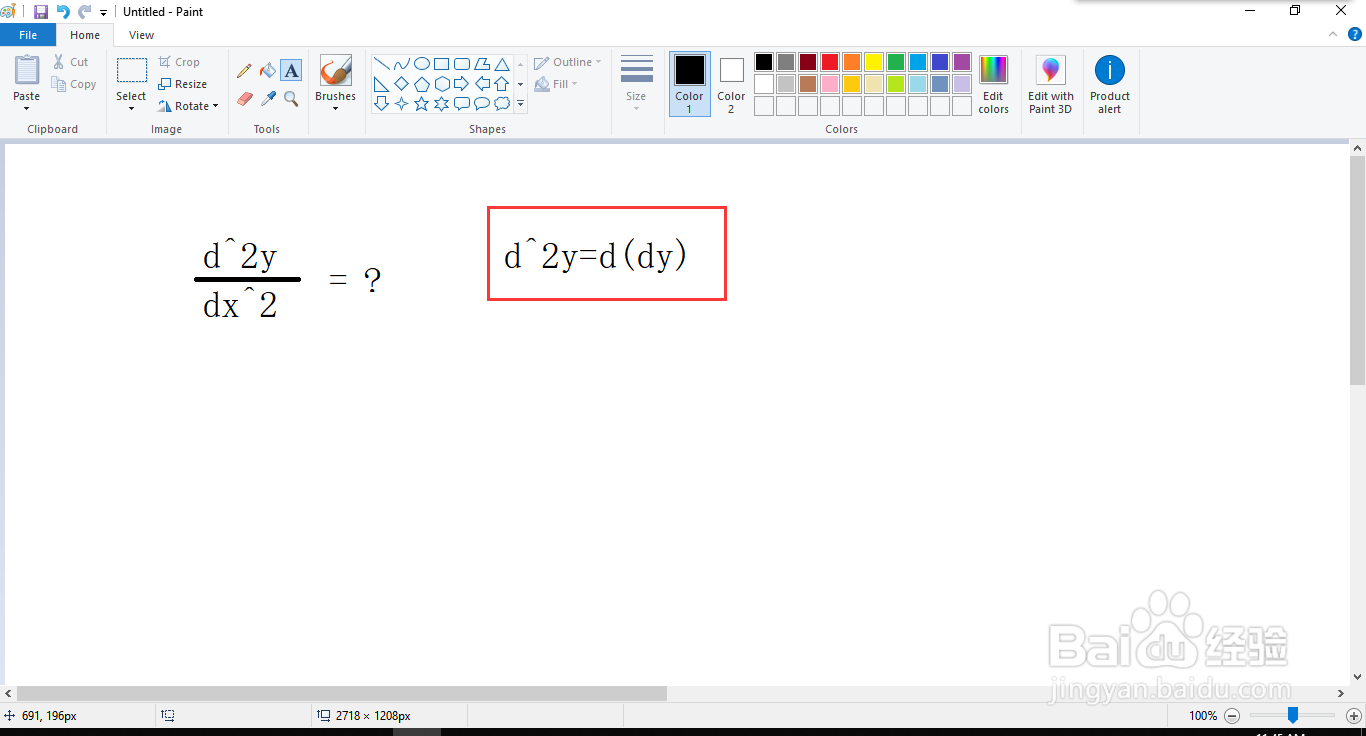Pick the Color picker eyedropper tool

(x=267, y=99)
